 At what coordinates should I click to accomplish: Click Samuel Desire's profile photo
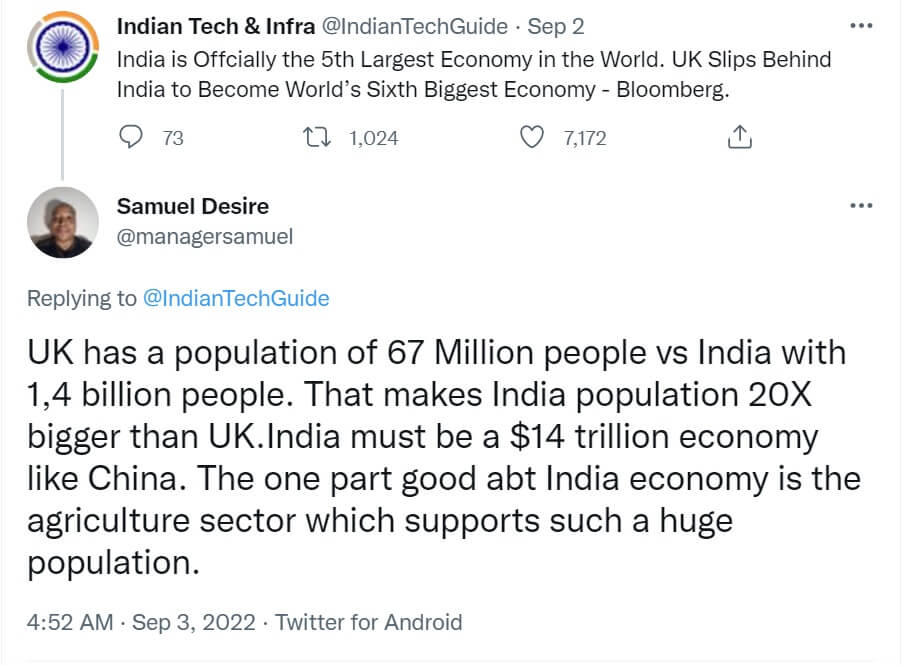coord(62,222)
